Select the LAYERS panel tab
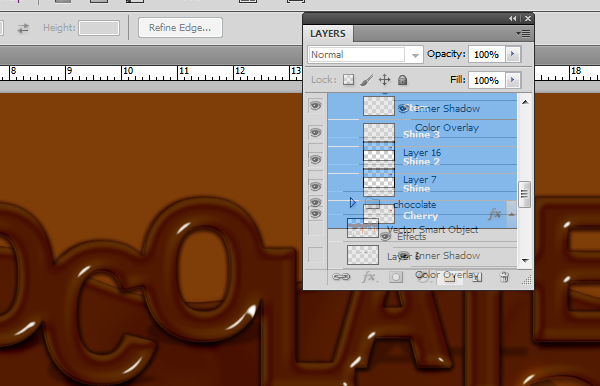This screenshot has width=600, height=386. [x=328, y=34]
